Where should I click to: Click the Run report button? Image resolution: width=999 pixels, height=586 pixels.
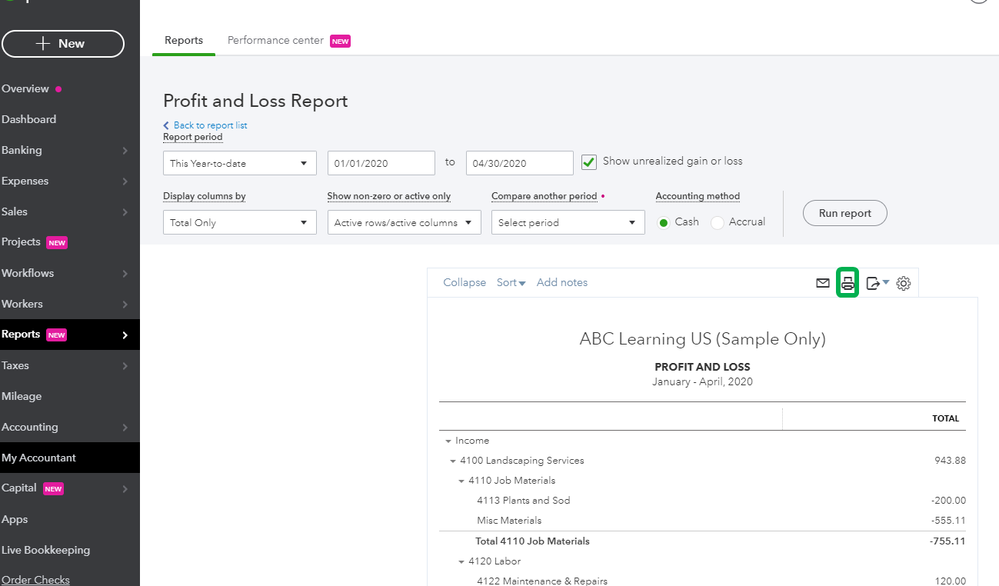(x=845, y=213)
